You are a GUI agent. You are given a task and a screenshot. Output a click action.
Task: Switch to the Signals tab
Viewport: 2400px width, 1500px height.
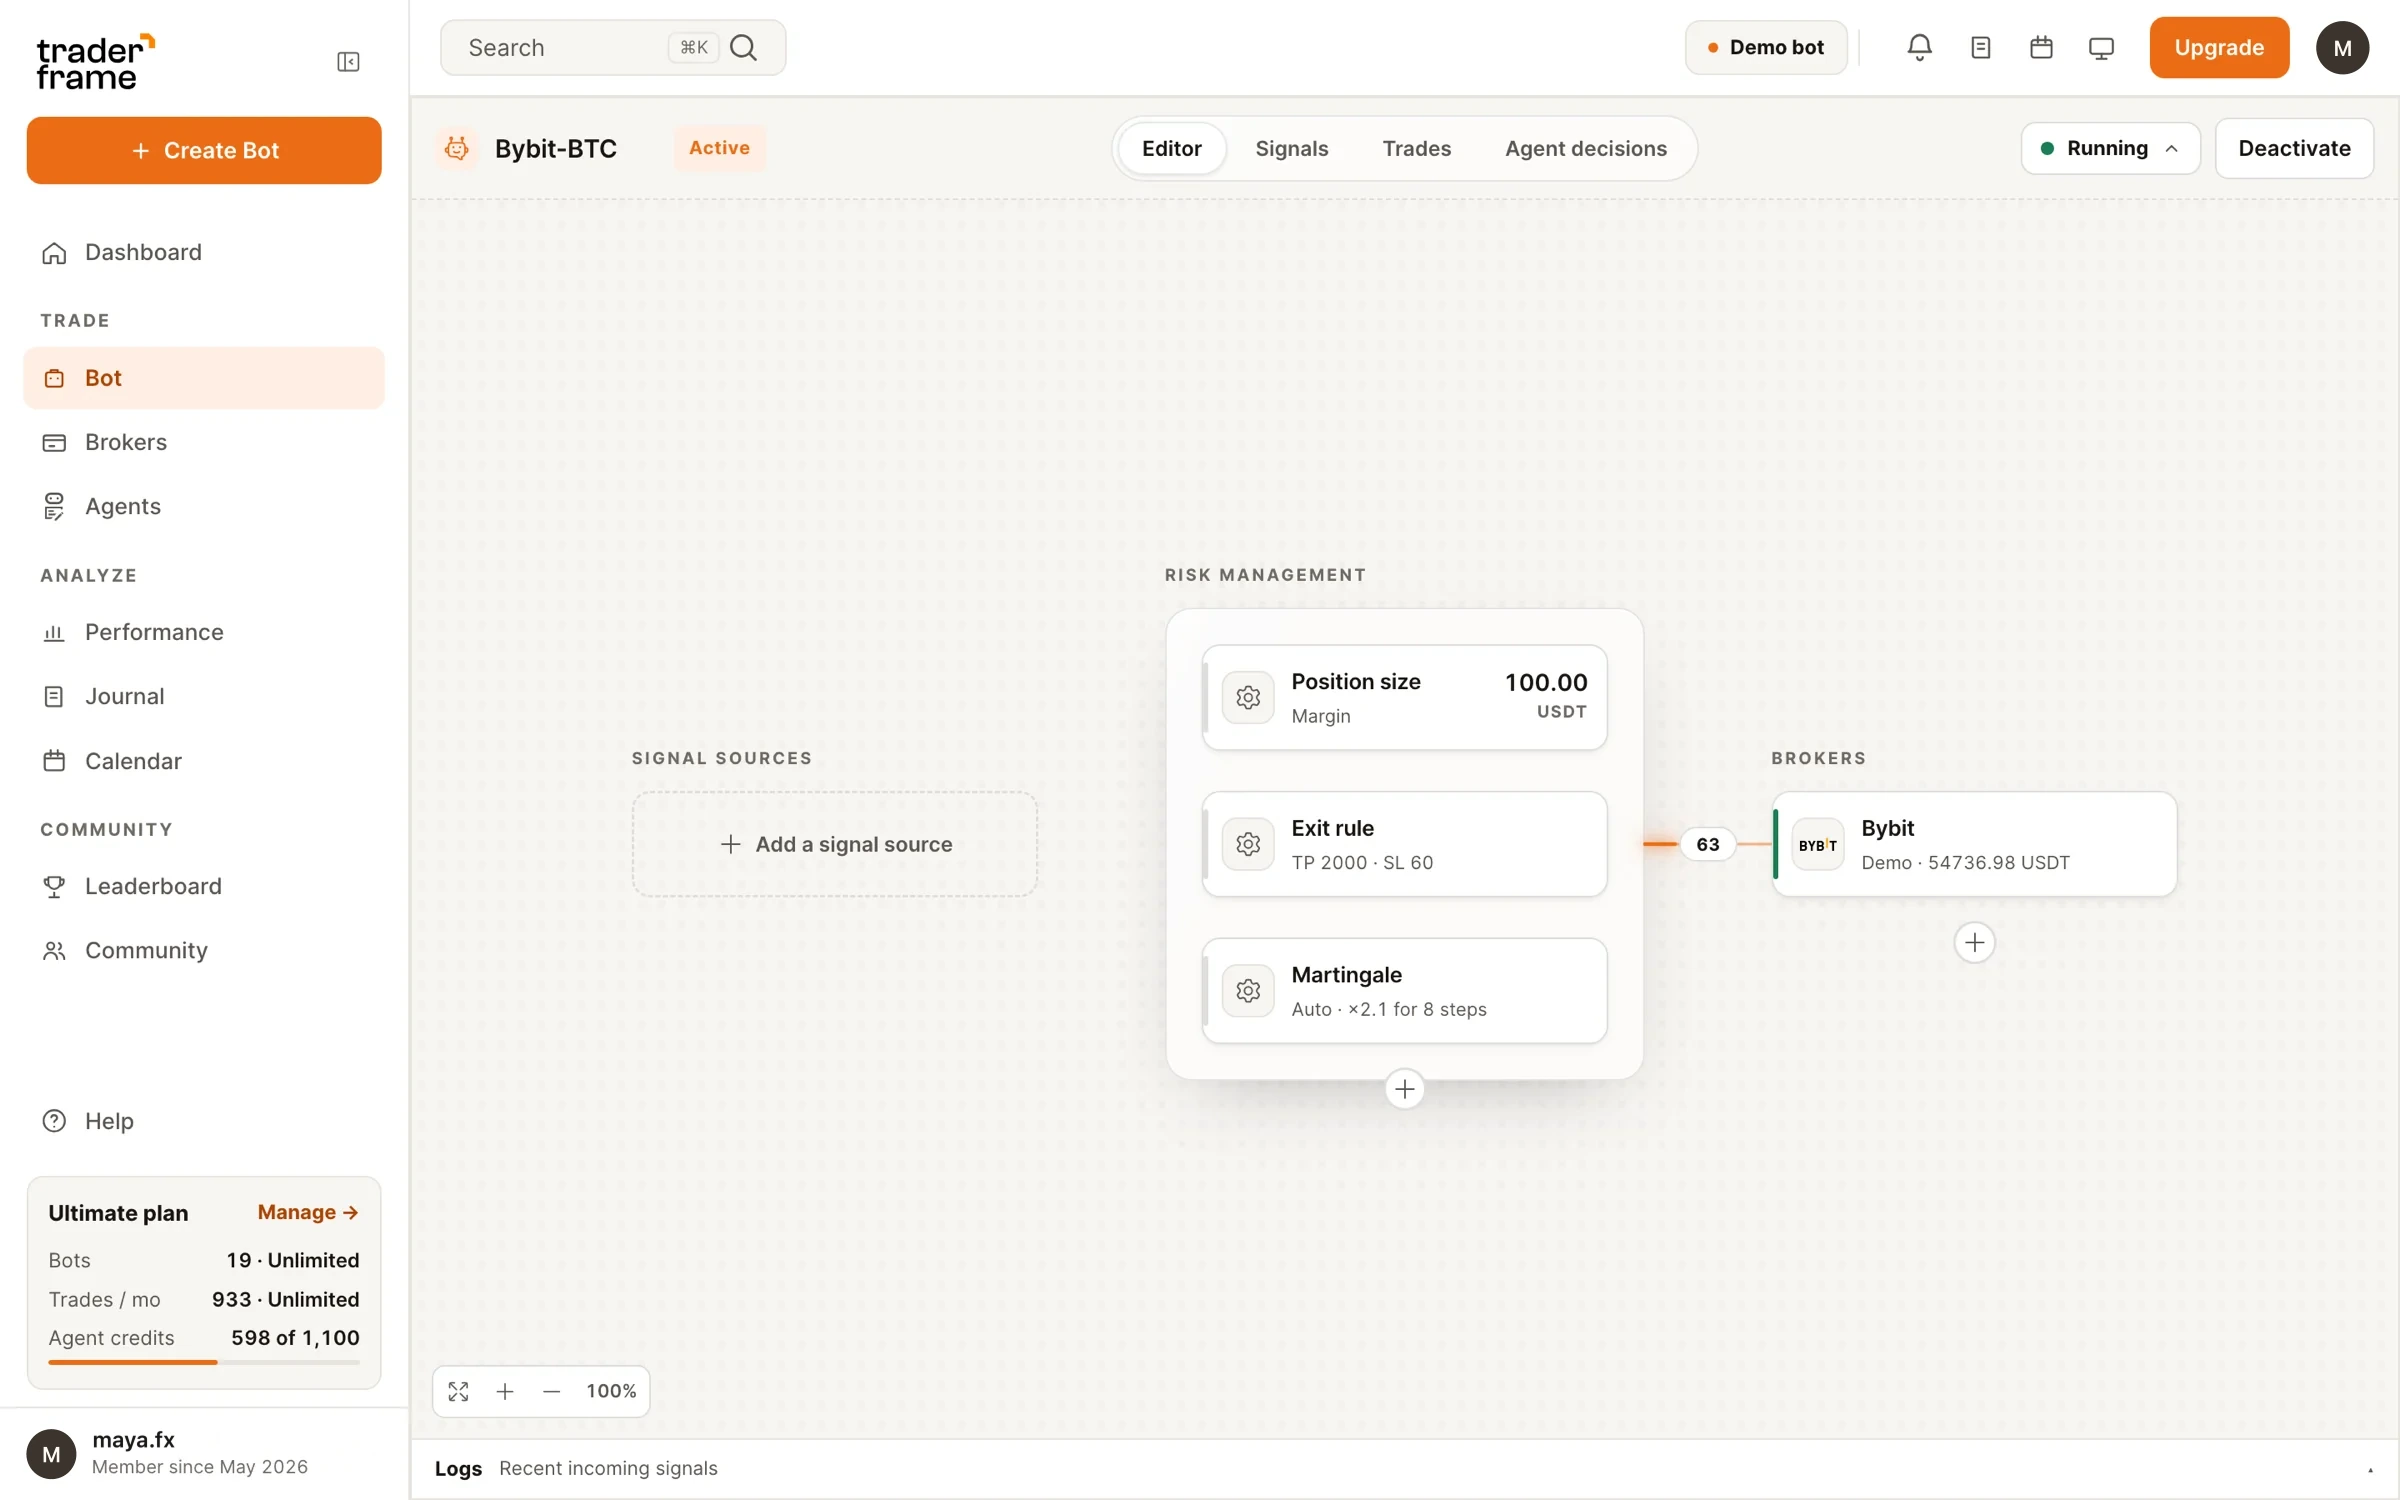click(1291, 148)
